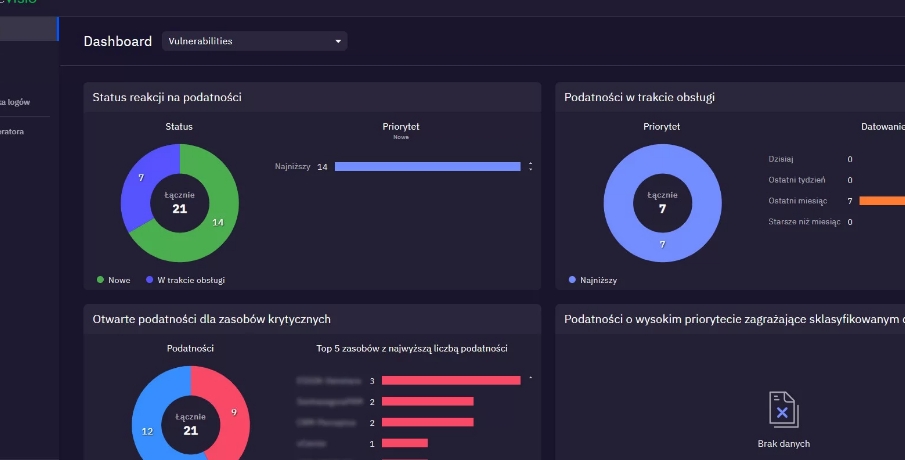This screenshot has height=460, width=905.
Task: Toggle the Najniższy legend marker
Action: point(572,280)
